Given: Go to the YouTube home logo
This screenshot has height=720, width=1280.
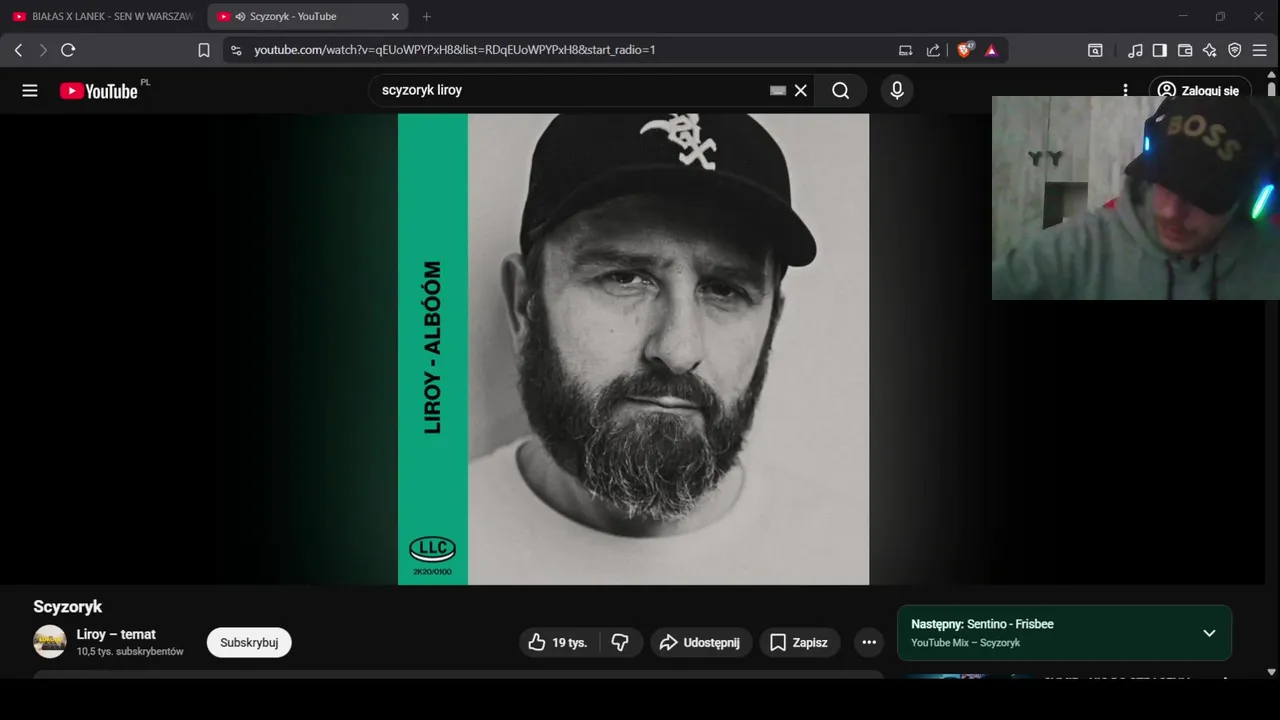Looking at the screenshot, I should (x=99, y=91).
